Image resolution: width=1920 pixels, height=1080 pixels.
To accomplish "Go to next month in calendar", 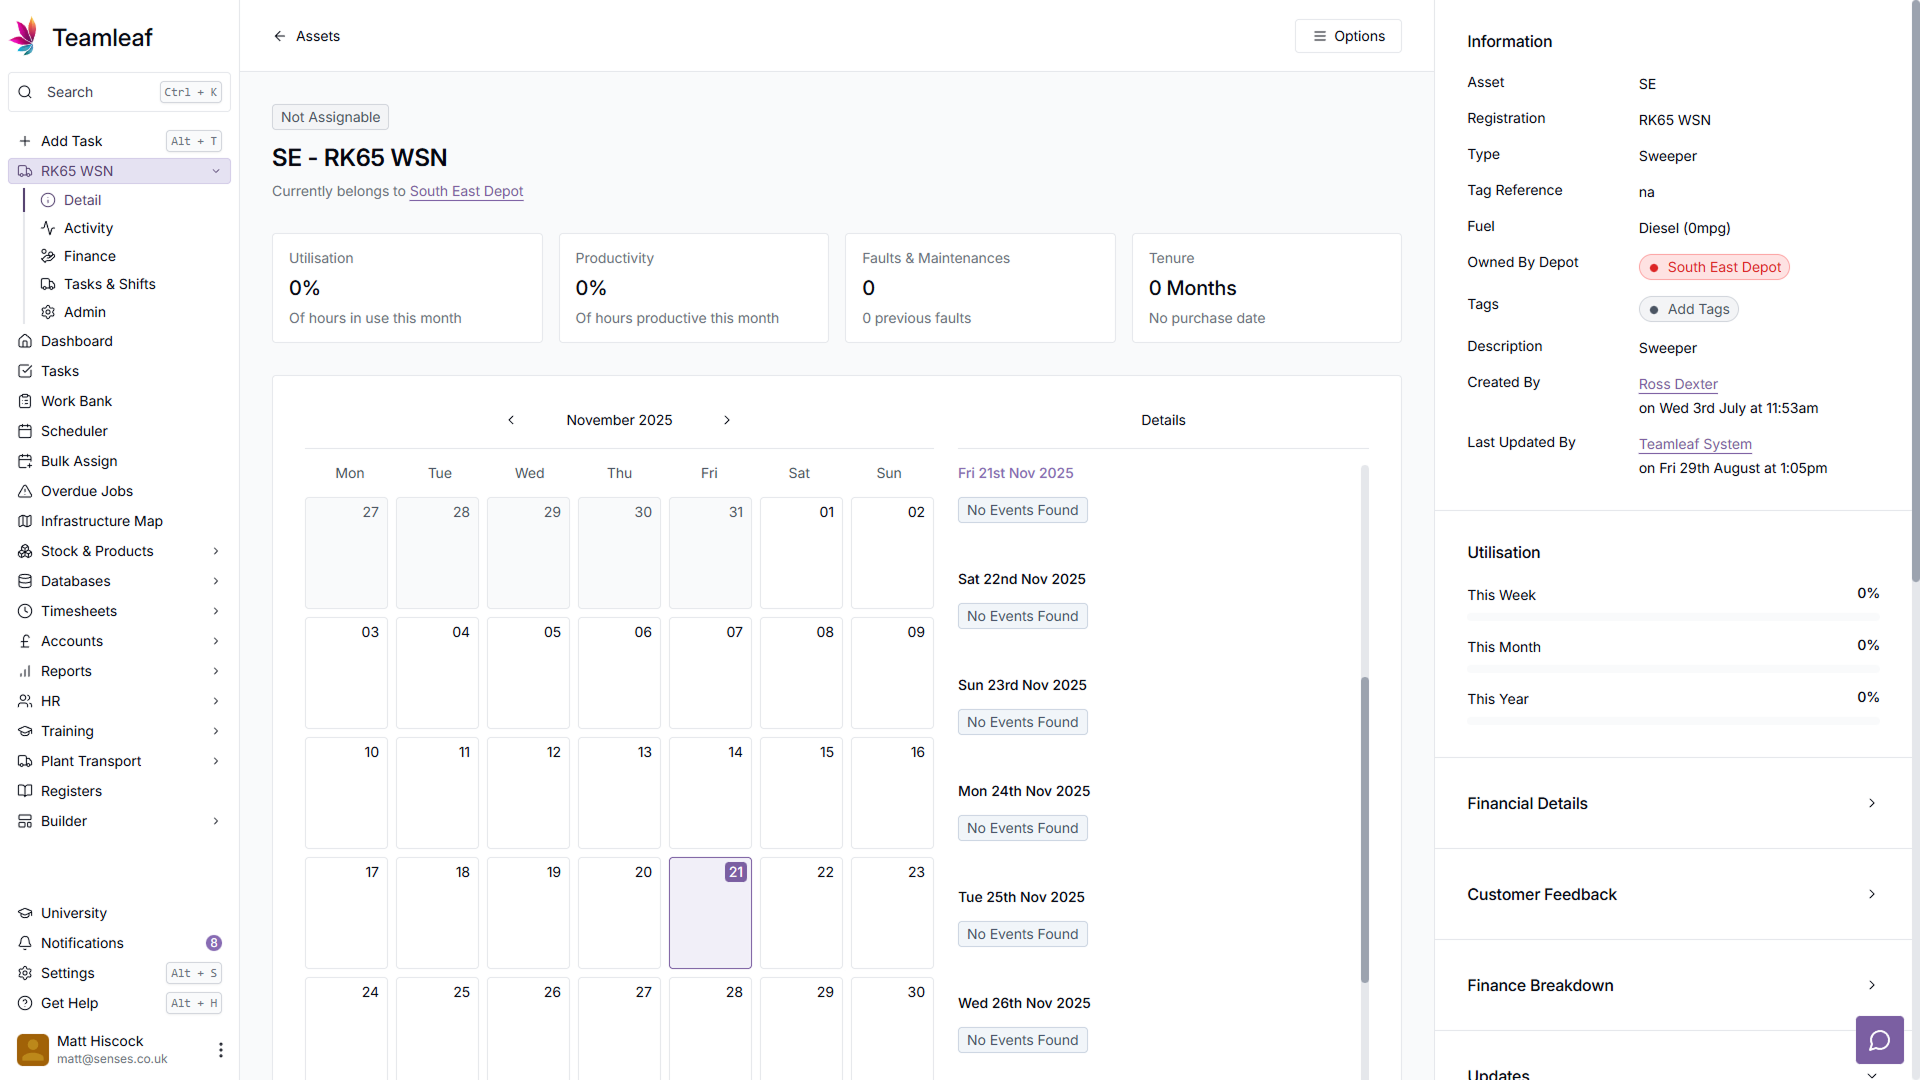I will pyautogui.click(x=727, y=420).
